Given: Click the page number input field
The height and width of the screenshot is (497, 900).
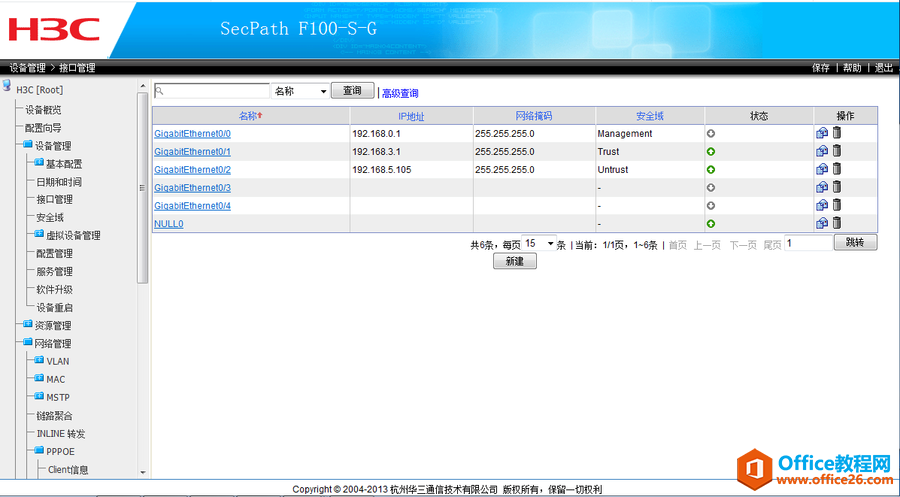Looking at the screenshot, I should pyautogui.click(x=808, y=243).
